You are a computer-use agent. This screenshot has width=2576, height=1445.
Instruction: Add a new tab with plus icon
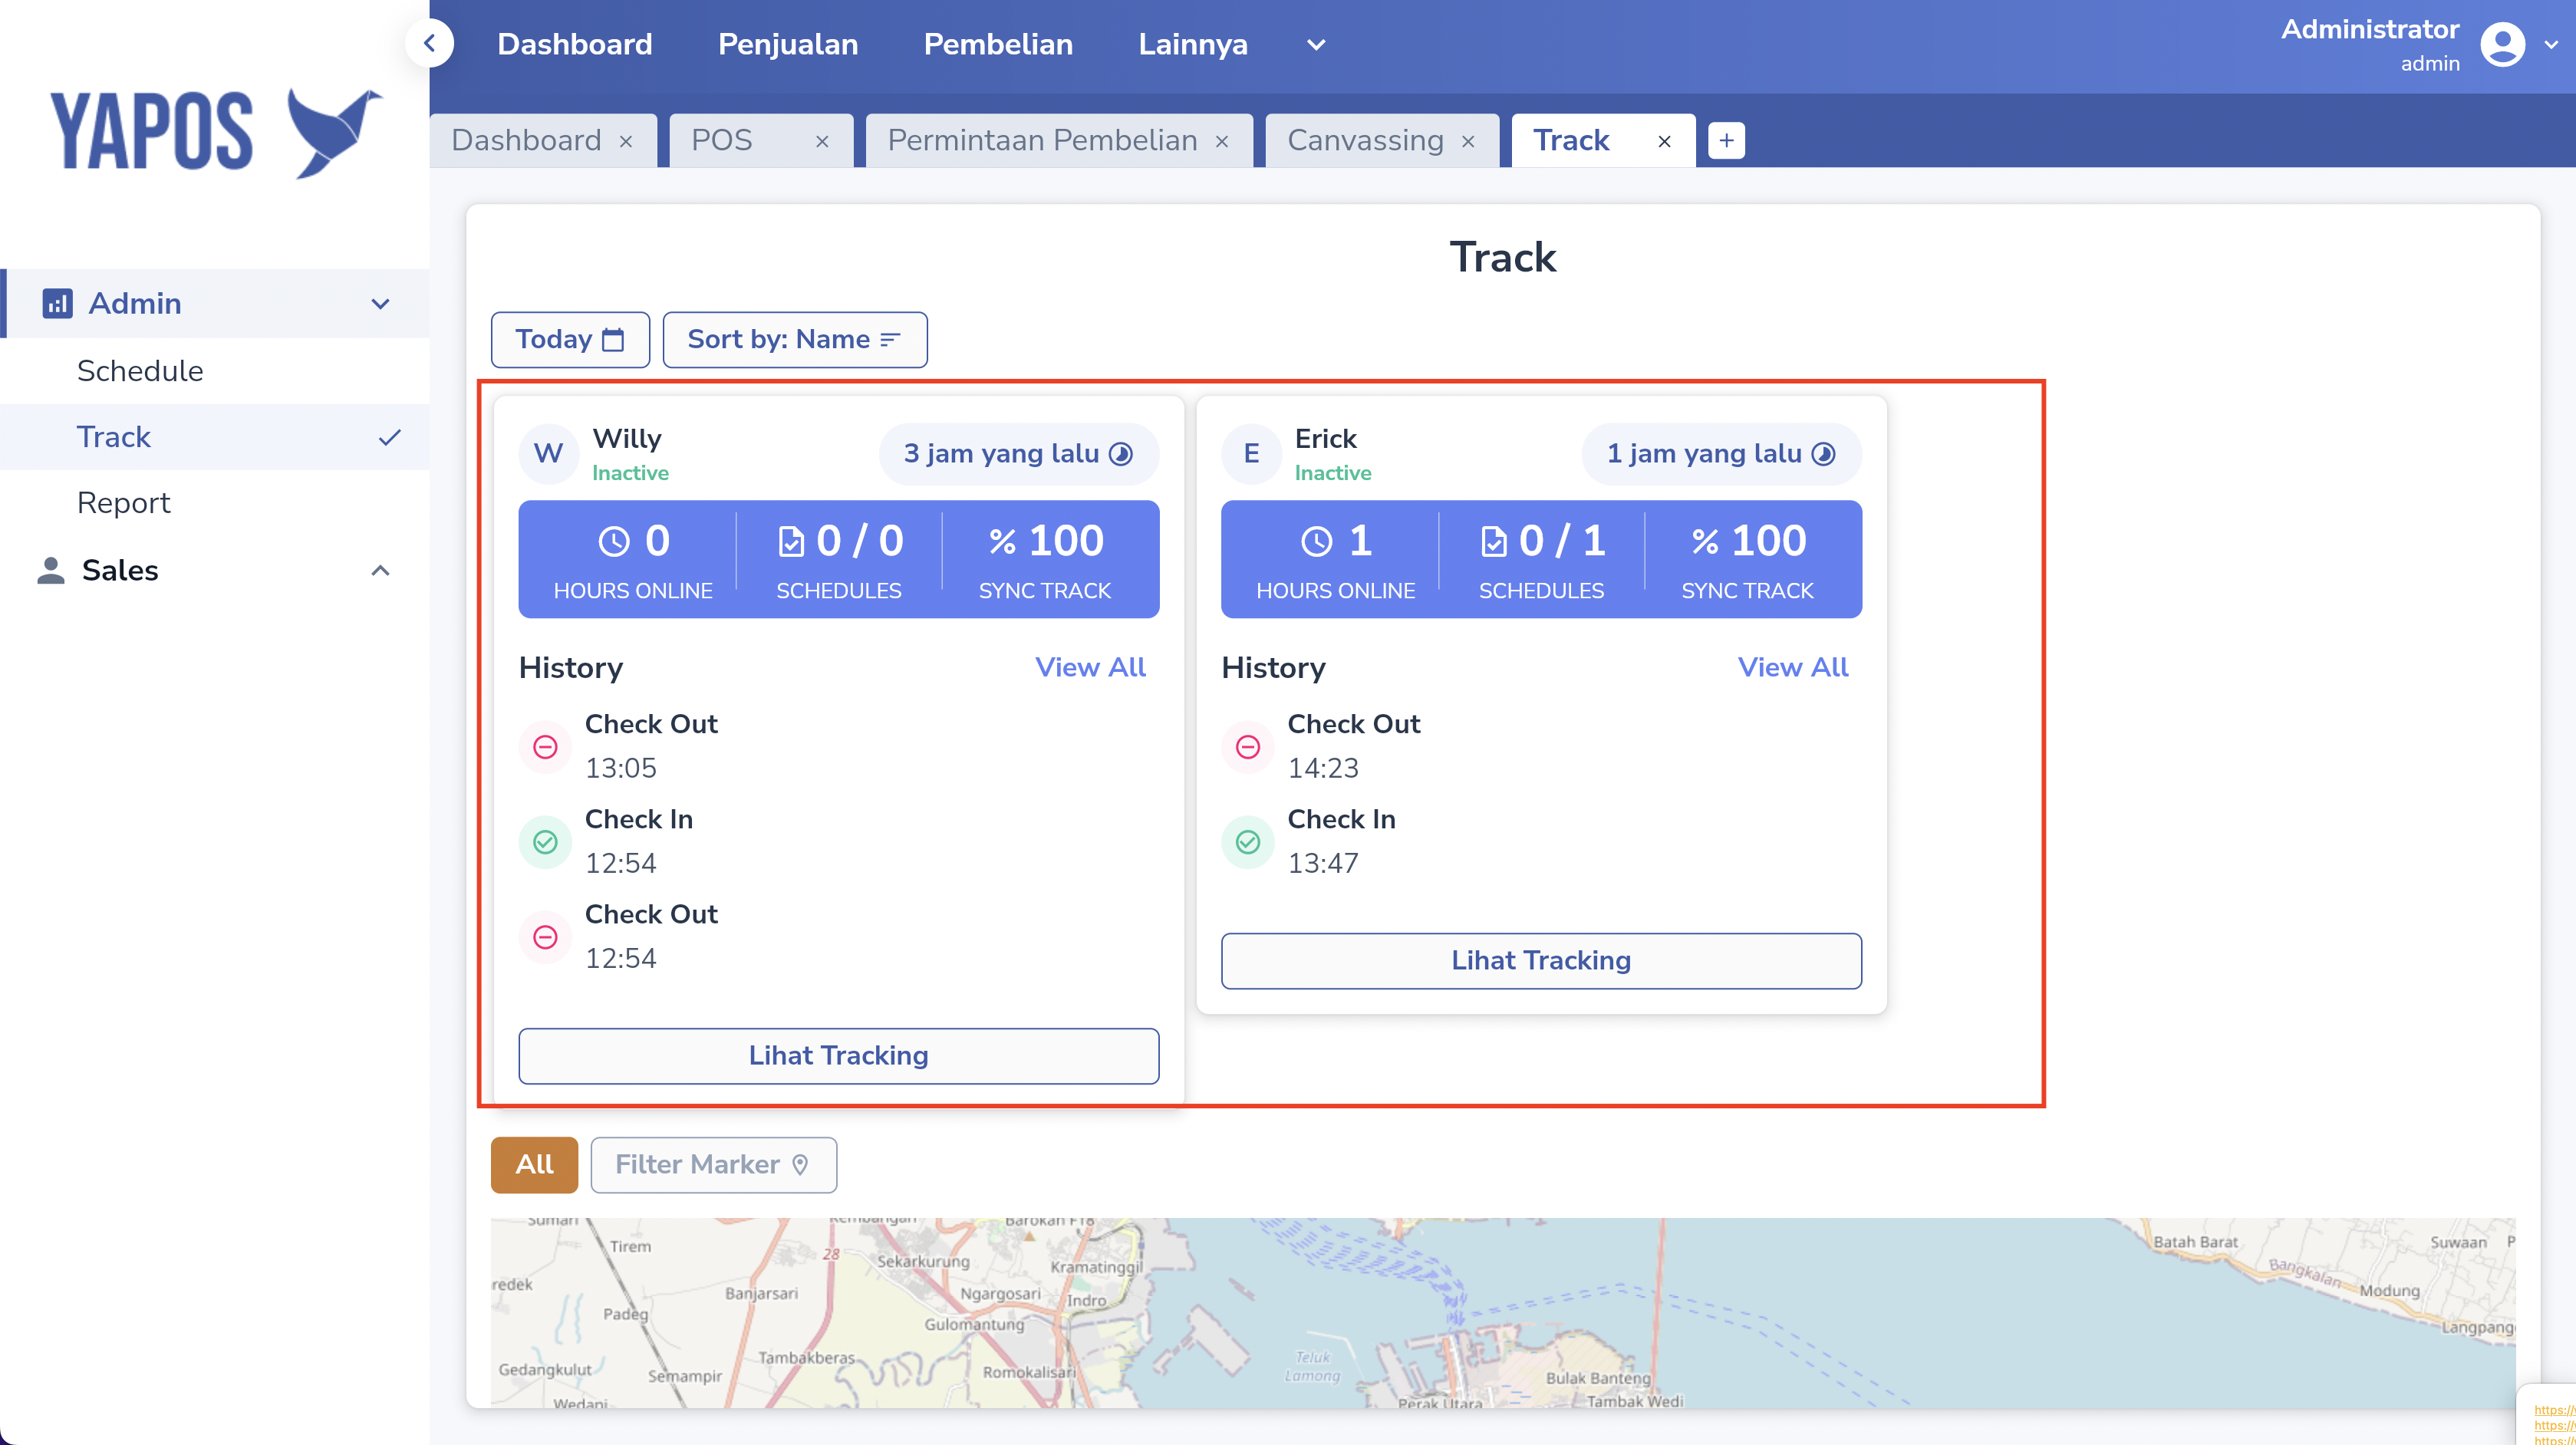click(x=1726, y=141)
